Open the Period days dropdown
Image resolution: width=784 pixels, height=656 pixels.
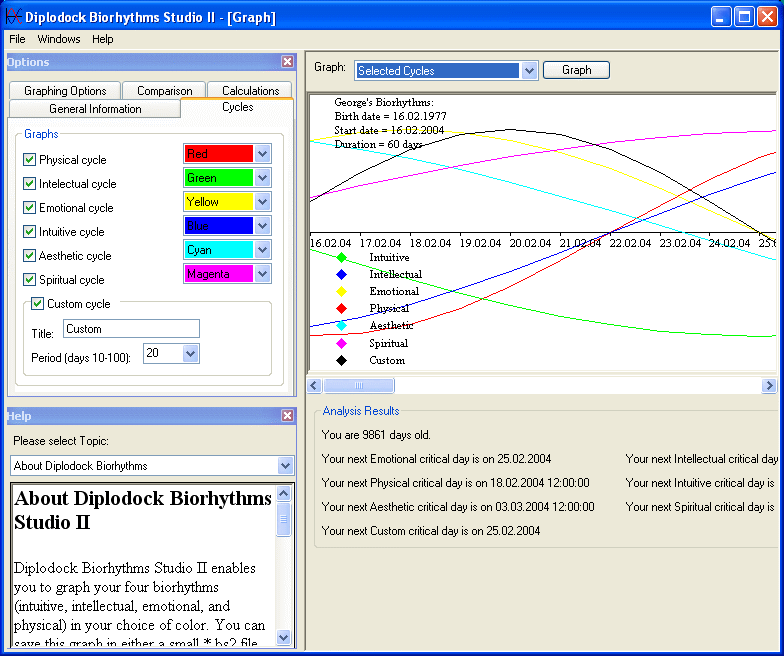click(x=190, y=354)
